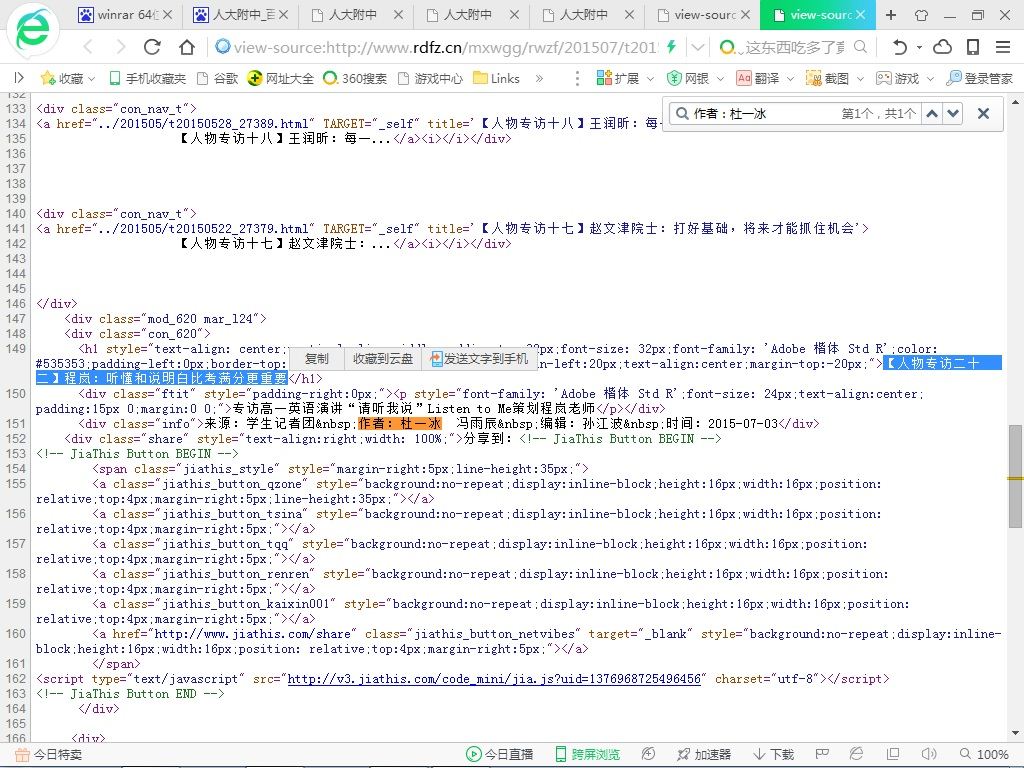Close the winrar 64 tab
This screenshot has height=768, width=1024.
coord(168,14)
